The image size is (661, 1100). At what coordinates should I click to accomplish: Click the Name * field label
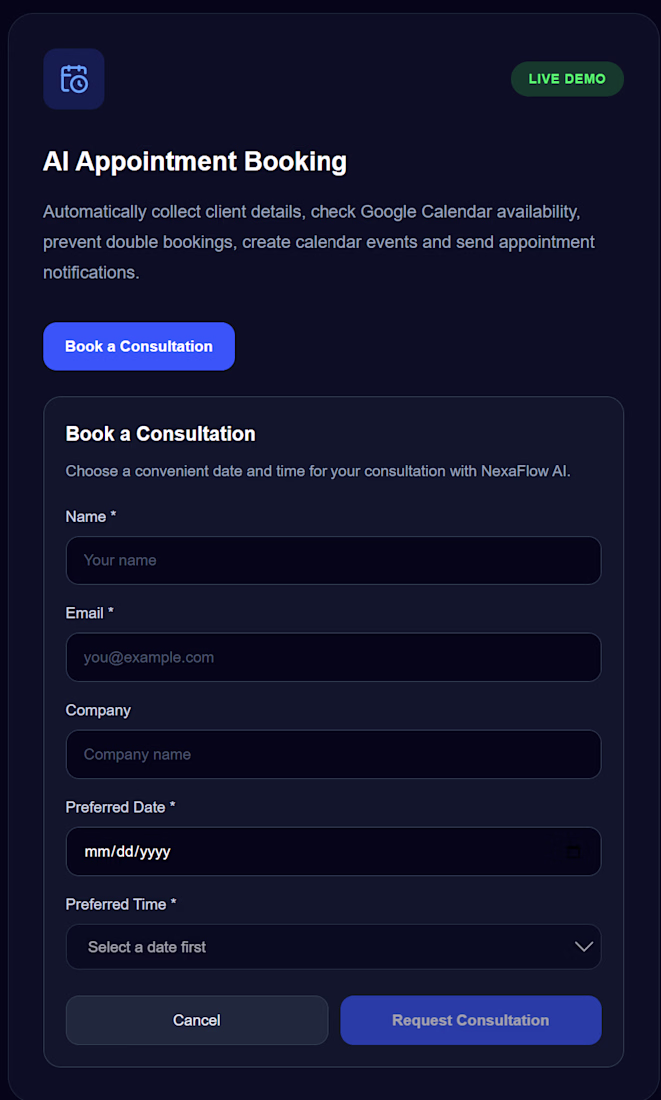click(x=91, y=516)
